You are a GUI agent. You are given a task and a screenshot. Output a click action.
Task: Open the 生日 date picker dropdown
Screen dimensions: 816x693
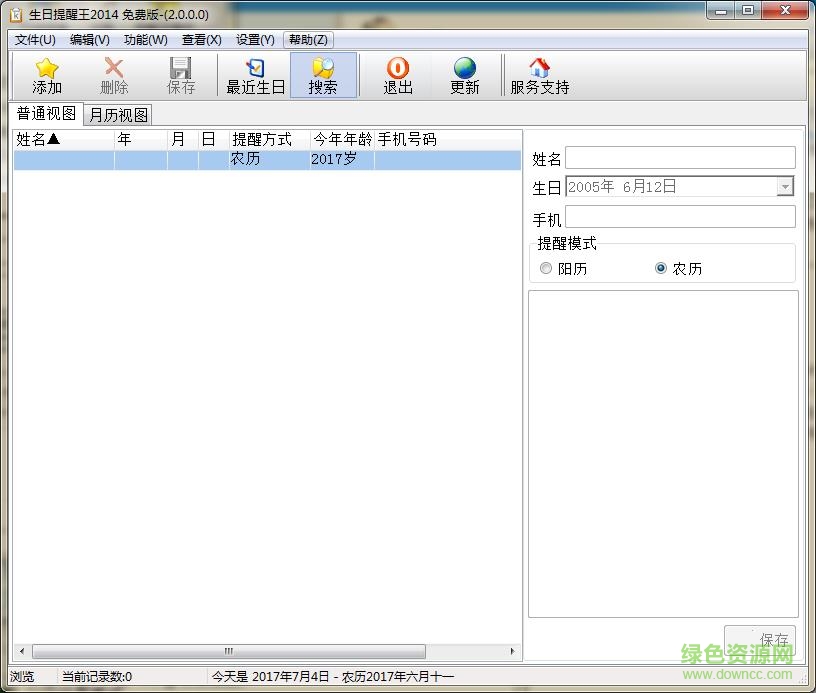785,186
